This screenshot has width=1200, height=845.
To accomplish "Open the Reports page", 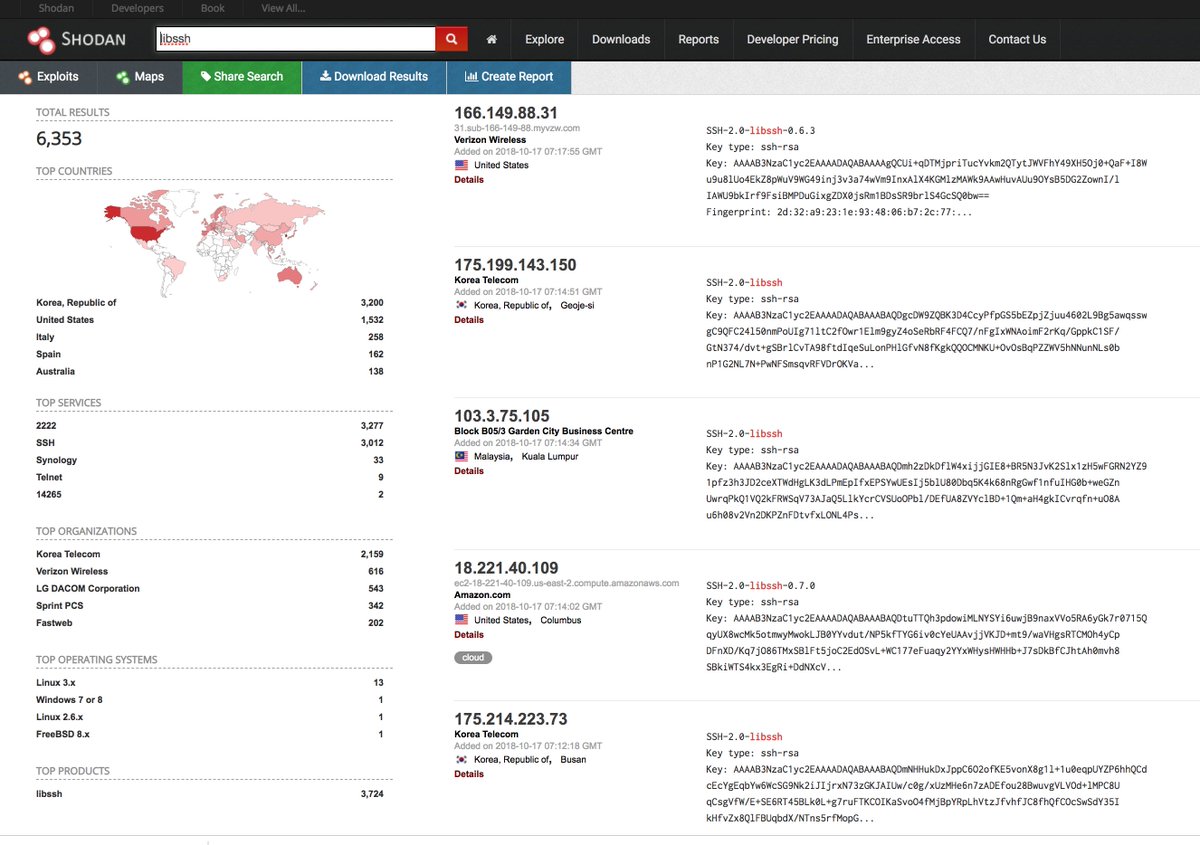I will coord(698,40).
